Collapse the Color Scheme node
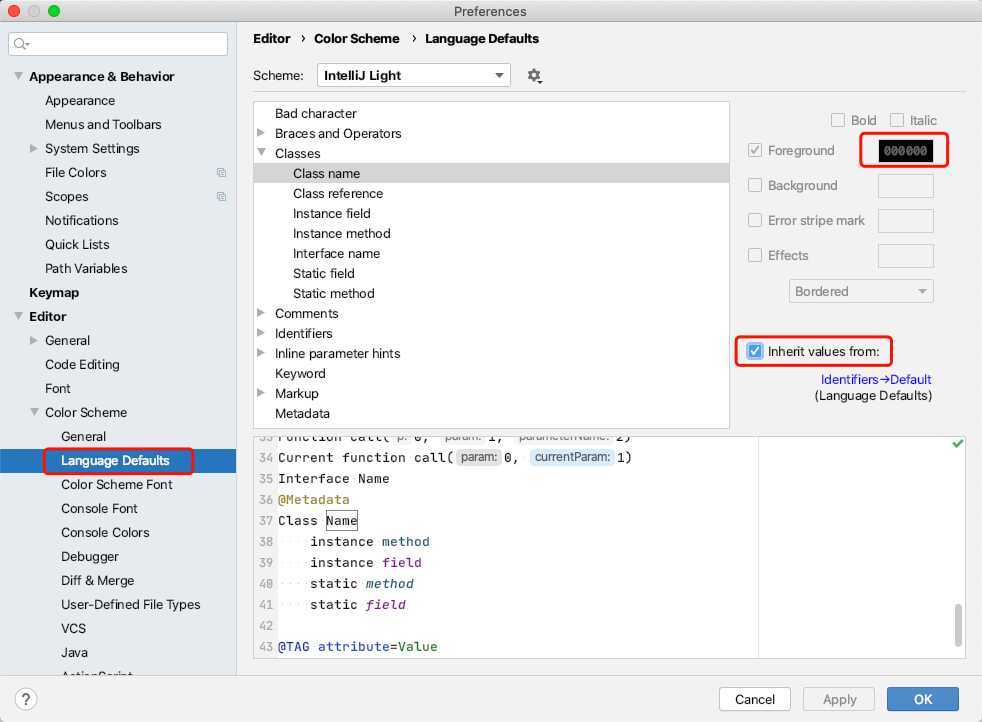This screenshot has height=722, width=982. pos(34,412)
